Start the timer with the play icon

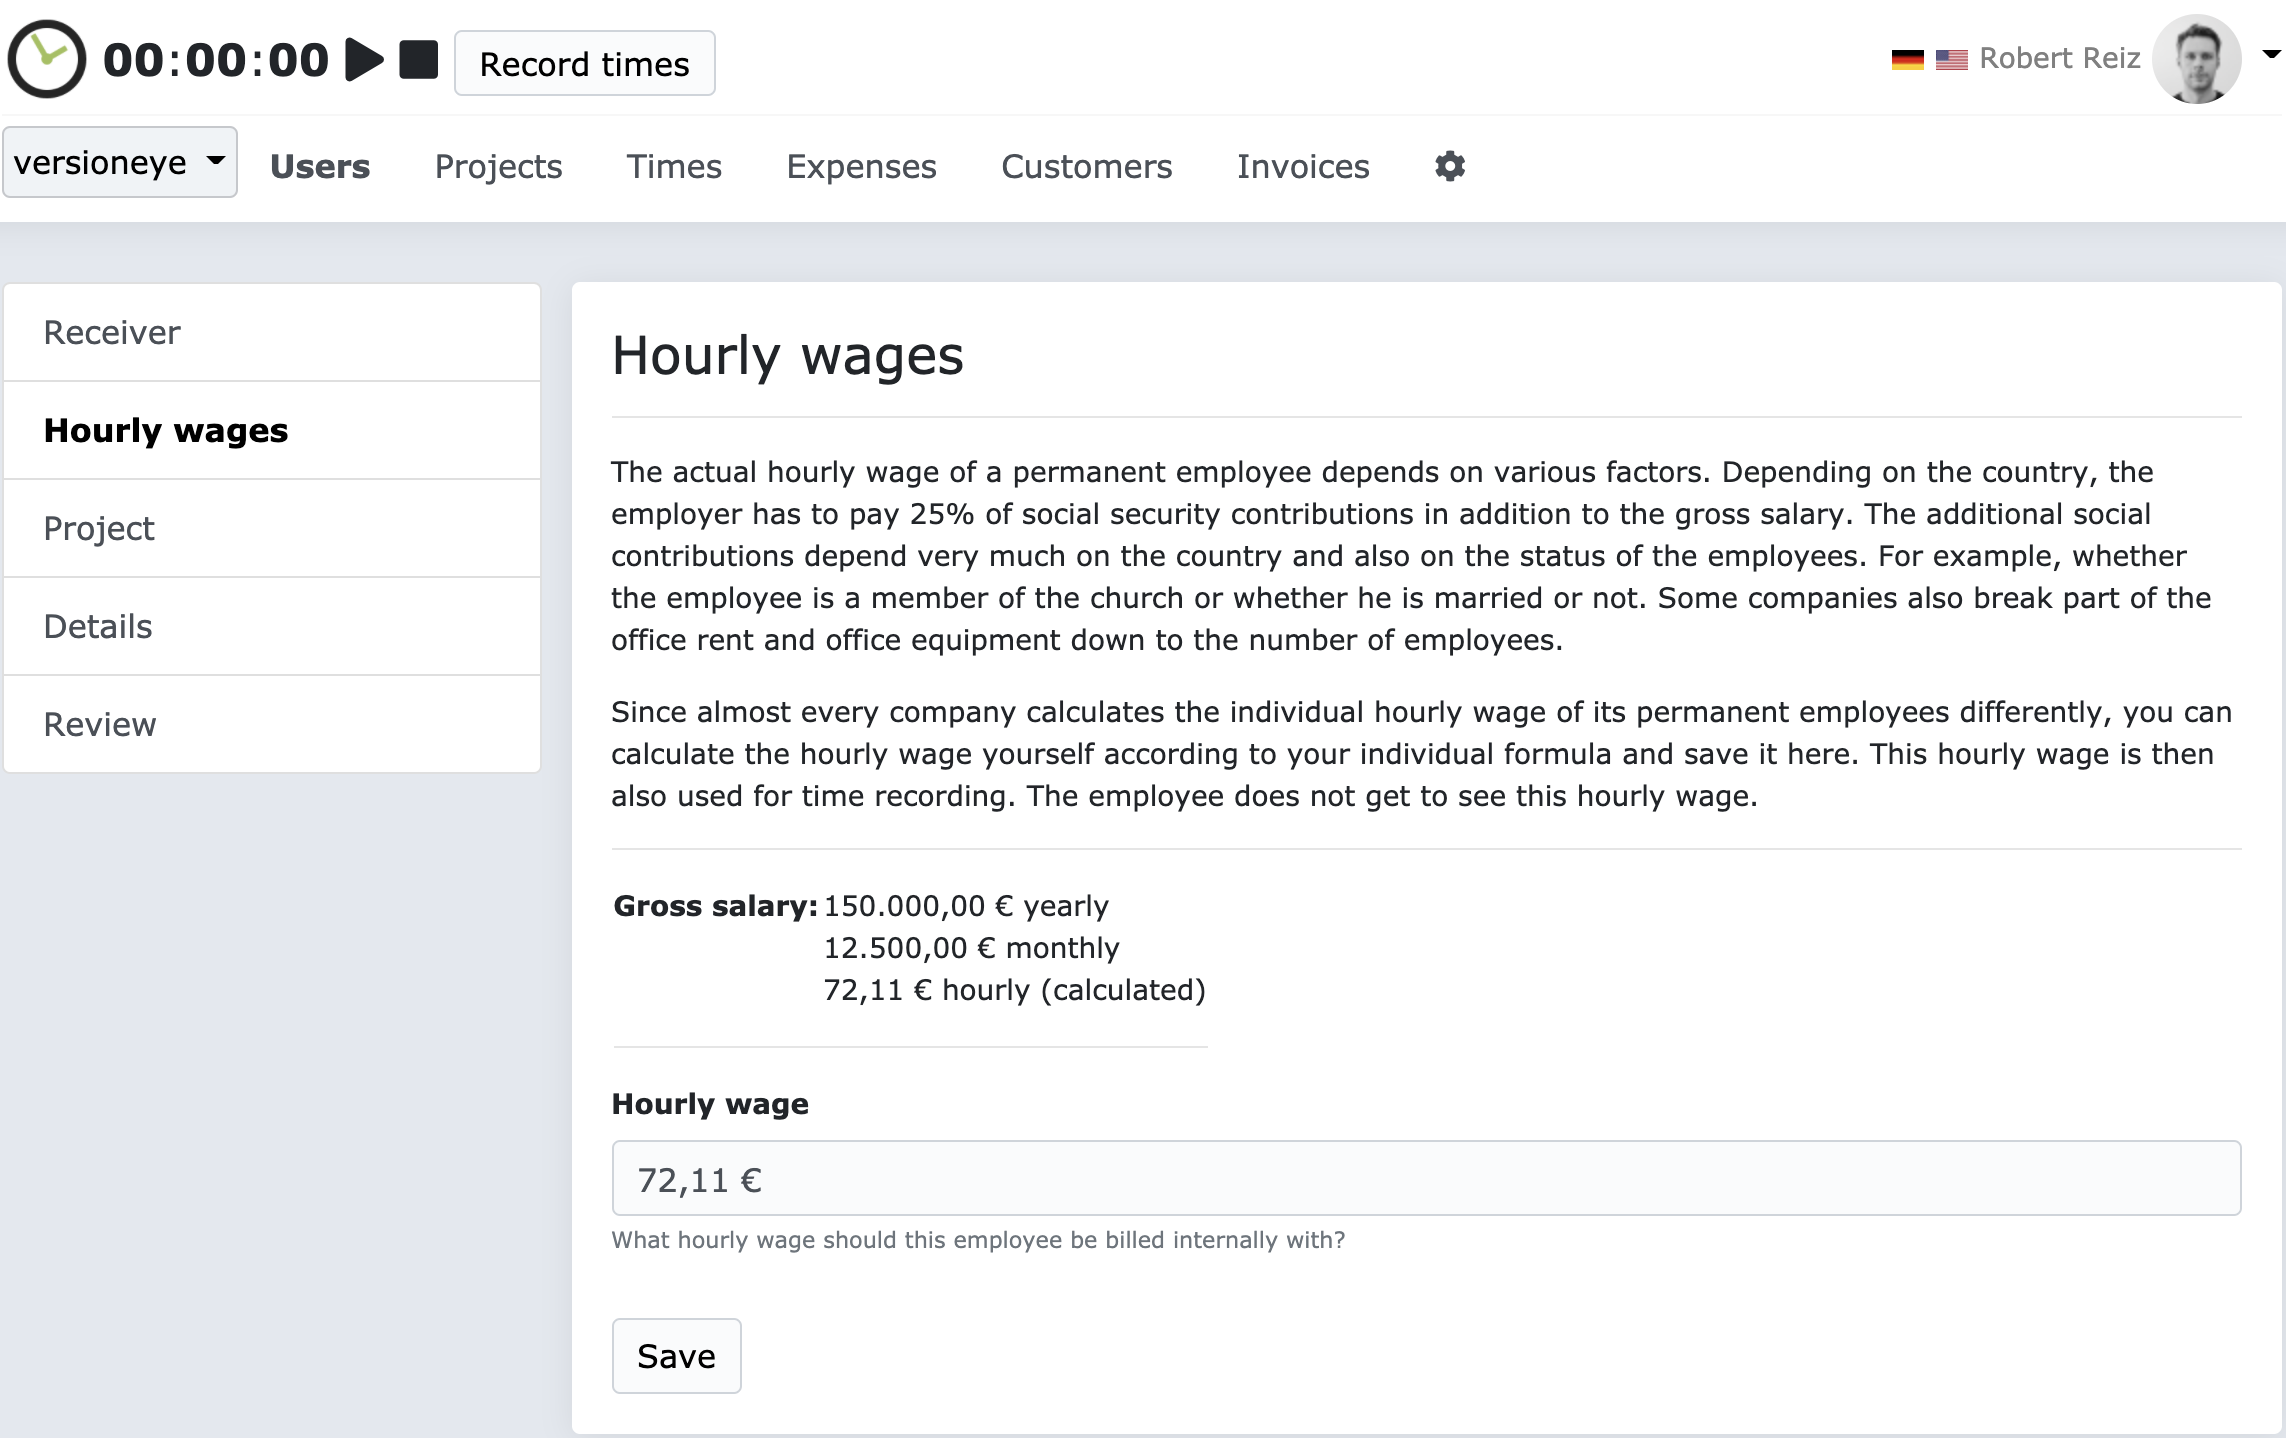[362, 58]
